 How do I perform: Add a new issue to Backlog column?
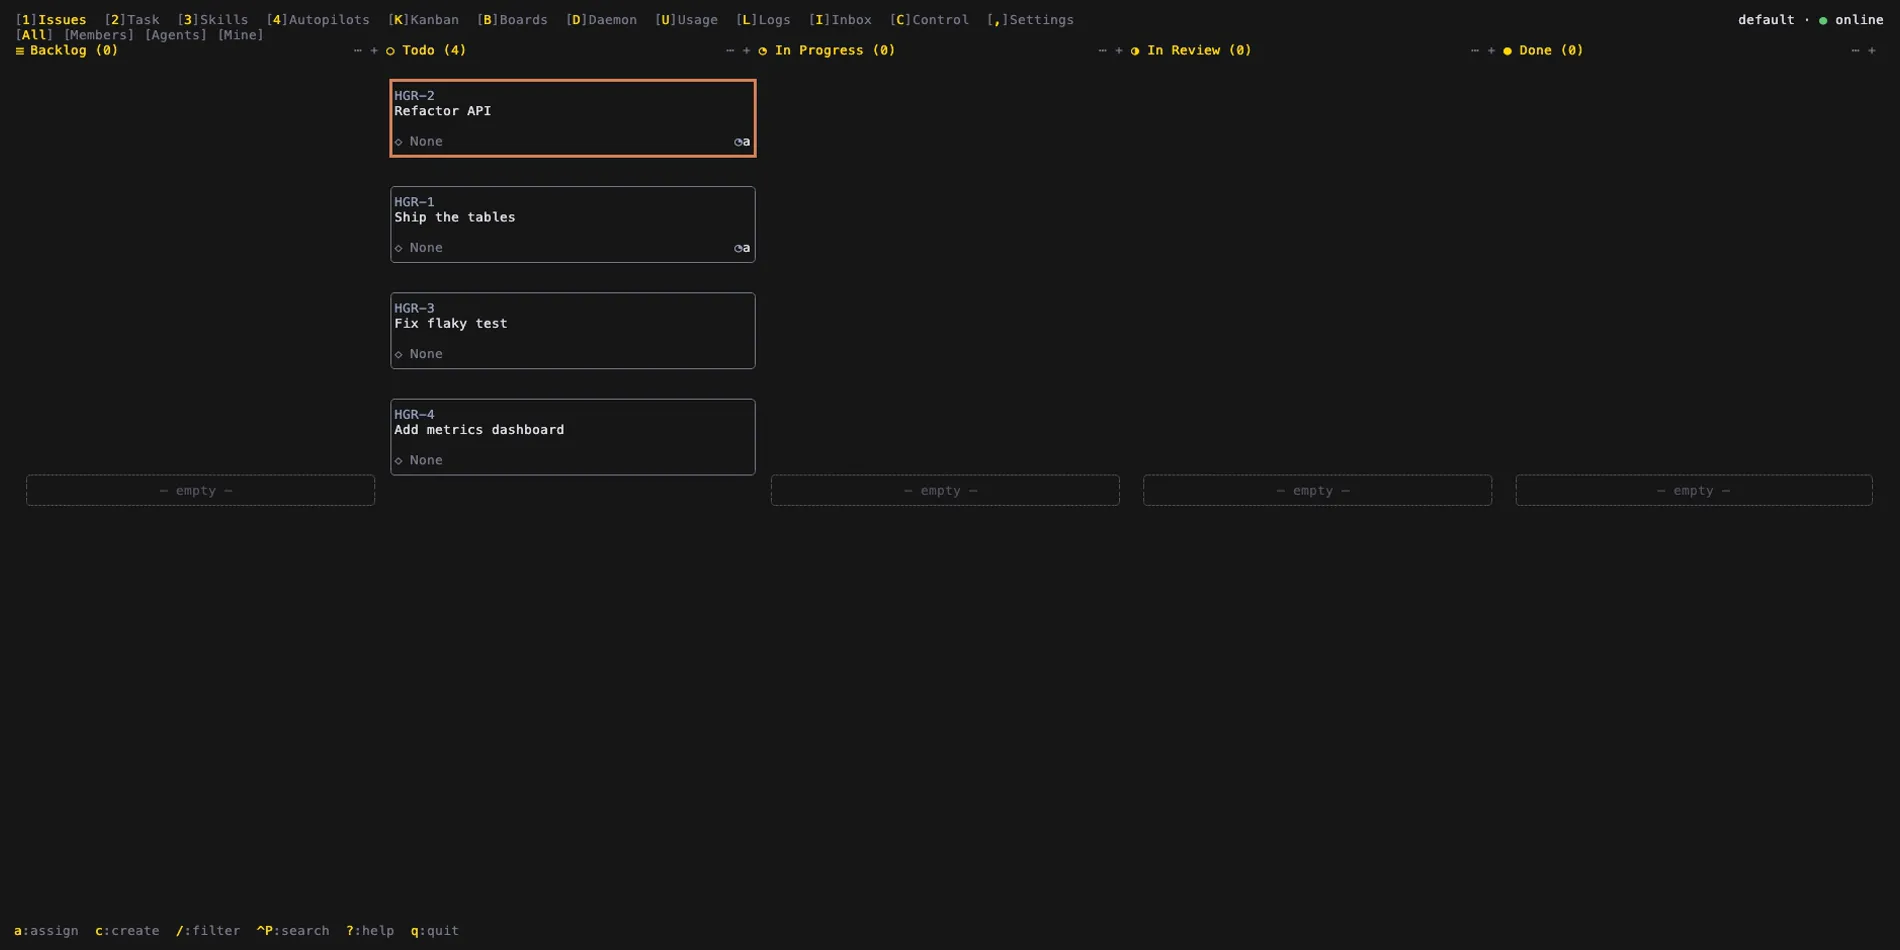click(374, 51)
